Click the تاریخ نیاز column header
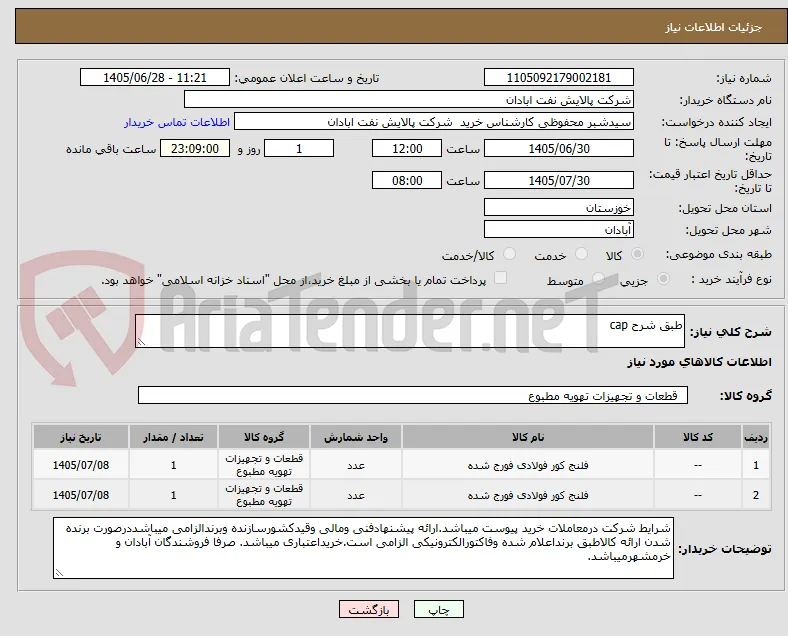The image size is (788, 636). tap(81, 437)
